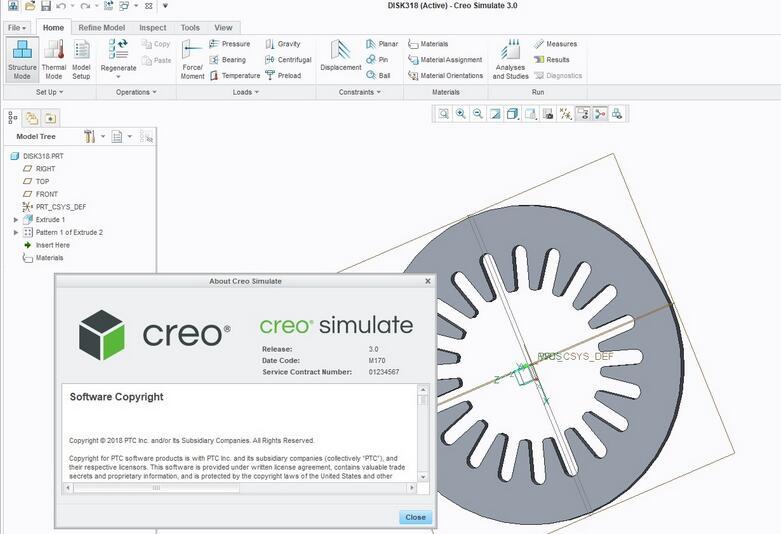This screenshot has height=534, width=781.
Task: Add a Preload
Action: (283, 76)
